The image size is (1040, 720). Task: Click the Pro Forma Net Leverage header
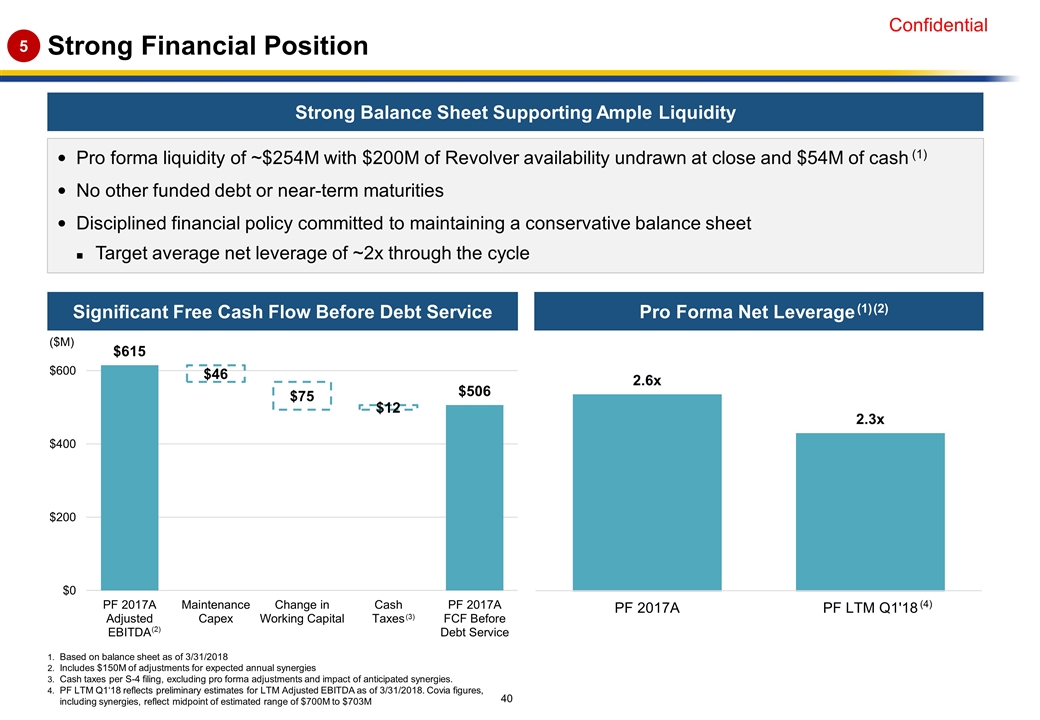pyautogui.click(x=759, y=311)
